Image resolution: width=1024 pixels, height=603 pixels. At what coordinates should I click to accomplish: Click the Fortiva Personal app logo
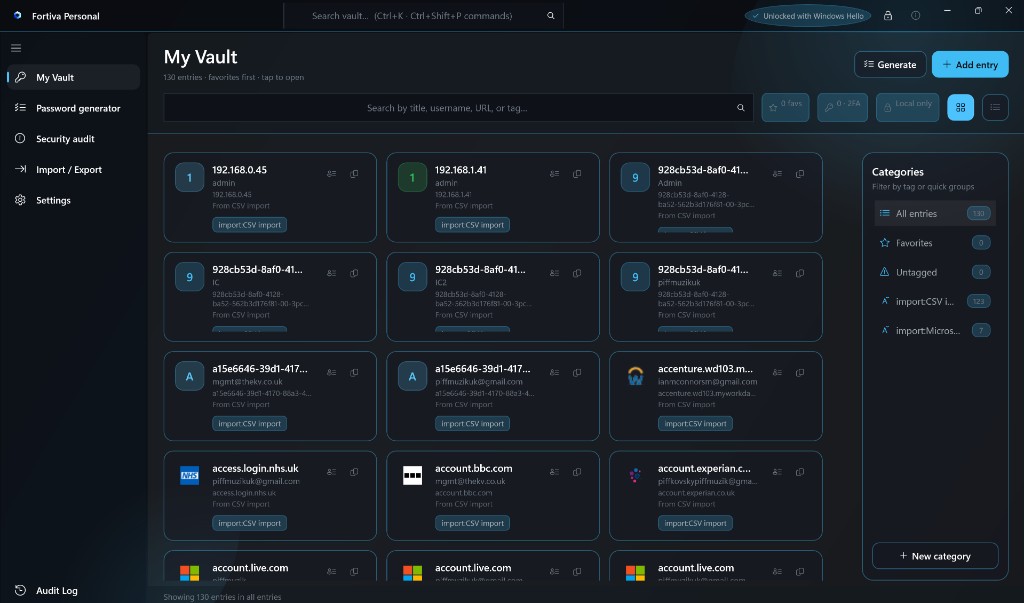click(x=18, y=15)
